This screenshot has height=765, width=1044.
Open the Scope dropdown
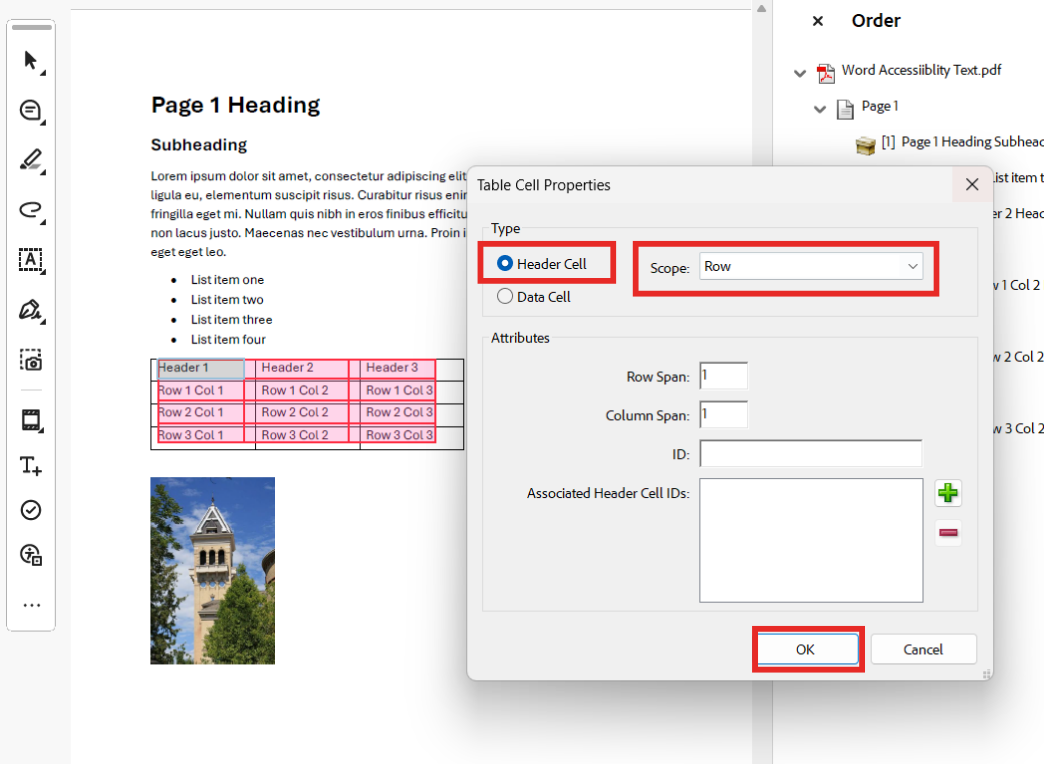(x=811, y=266)
